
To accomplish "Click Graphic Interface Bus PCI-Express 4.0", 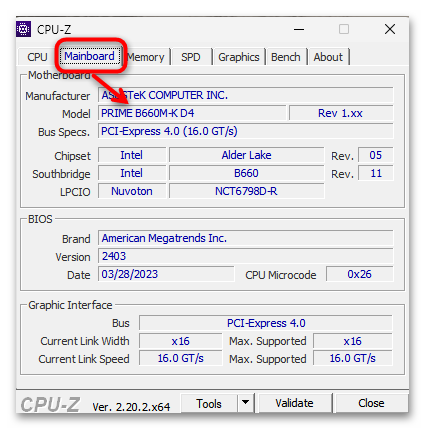I will coord(266,323).
